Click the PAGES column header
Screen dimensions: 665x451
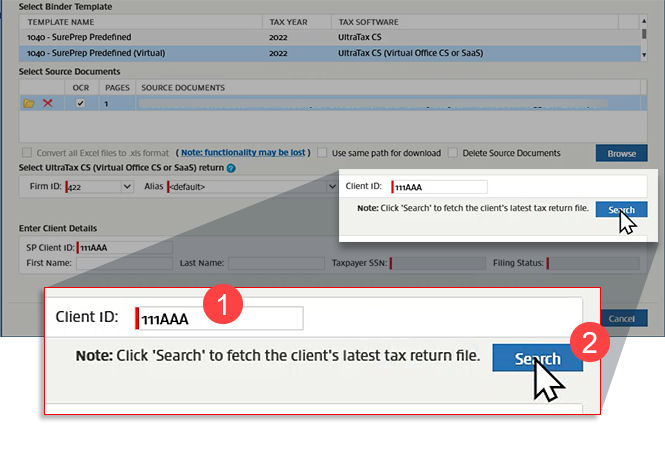[117, 88]
